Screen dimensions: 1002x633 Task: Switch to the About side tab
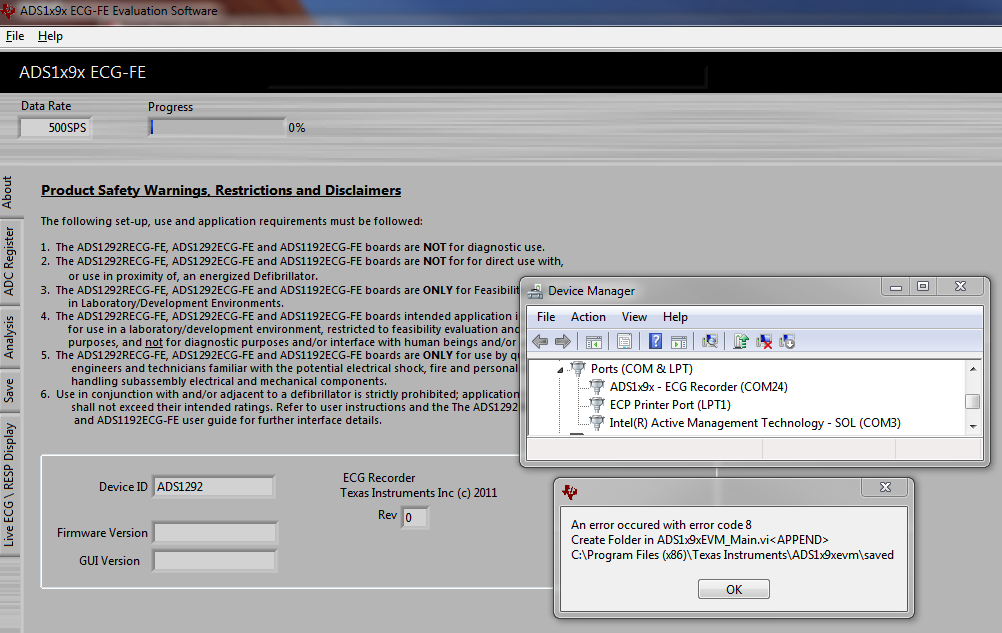click(8, 193)
